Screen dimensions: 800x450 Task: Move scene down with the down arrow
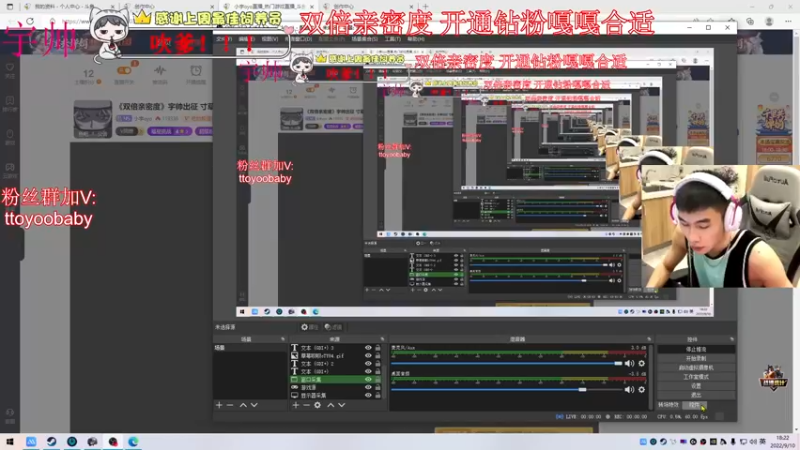254,405
